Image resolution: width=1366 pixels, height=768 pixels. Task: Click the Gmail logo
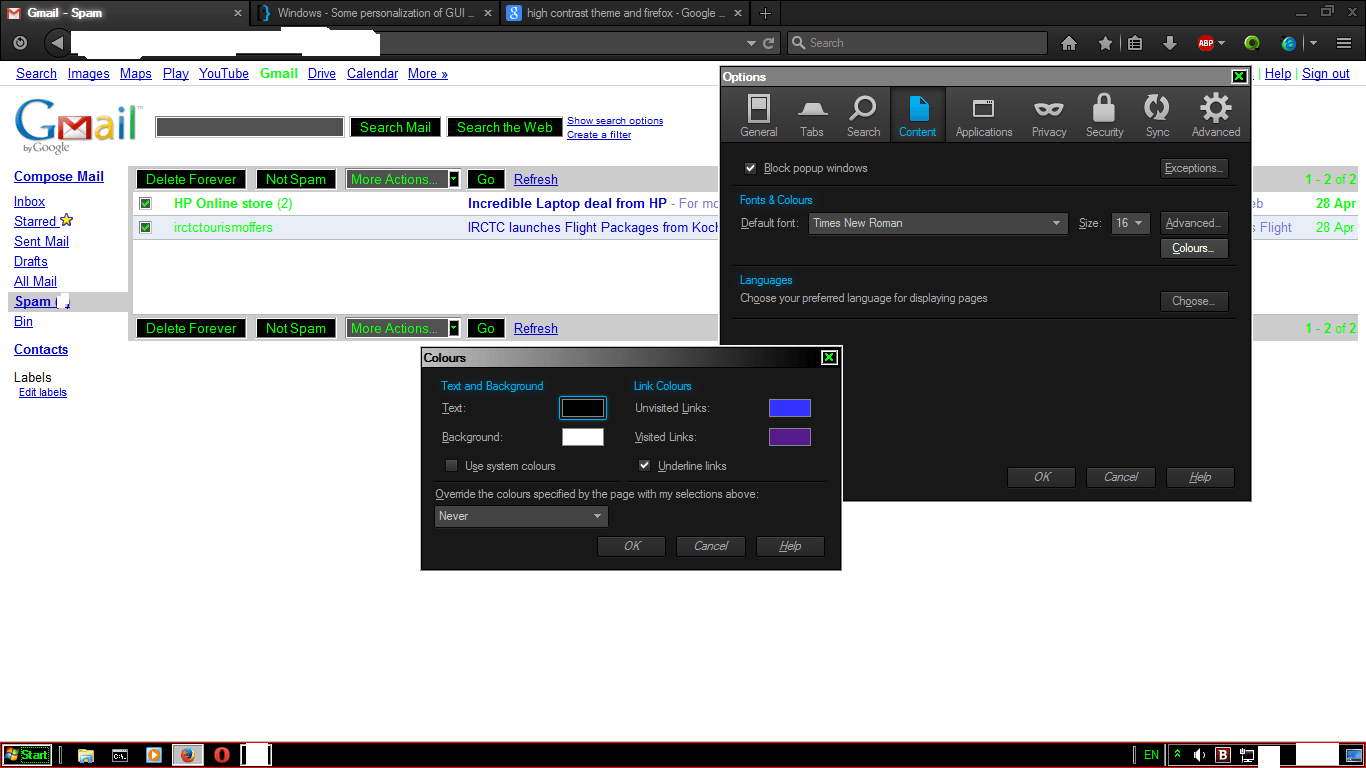point(78,127)
